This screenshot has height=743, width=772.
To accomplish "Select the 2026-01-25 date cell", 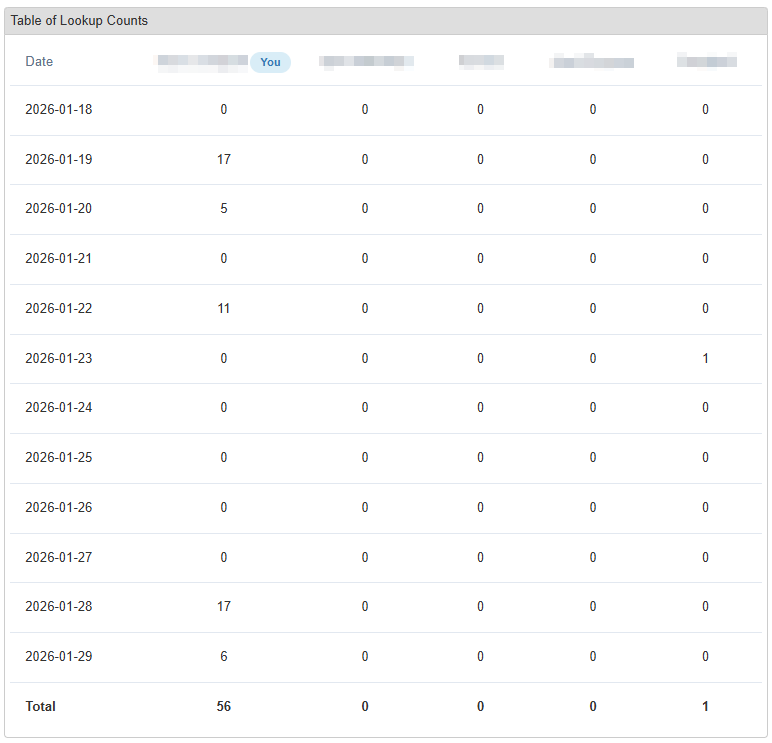I will 59,457.
